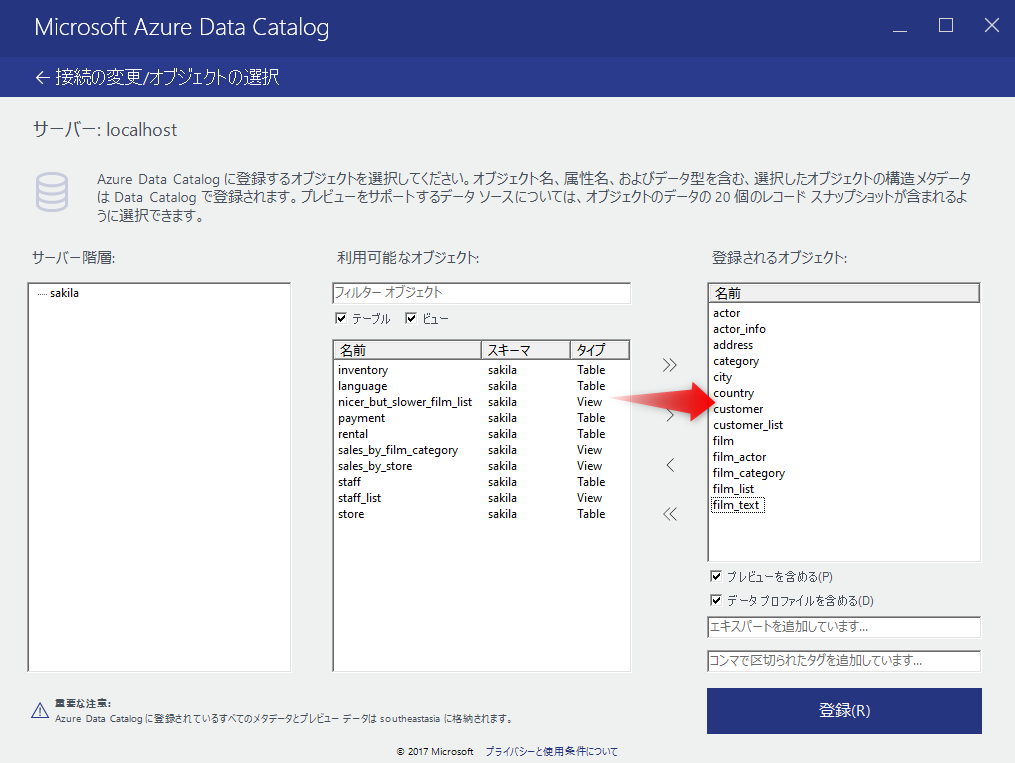Image resolution: width=1015 pixels, height=763 pixels.
Task: Select the language table row
Action: point(481,386)
